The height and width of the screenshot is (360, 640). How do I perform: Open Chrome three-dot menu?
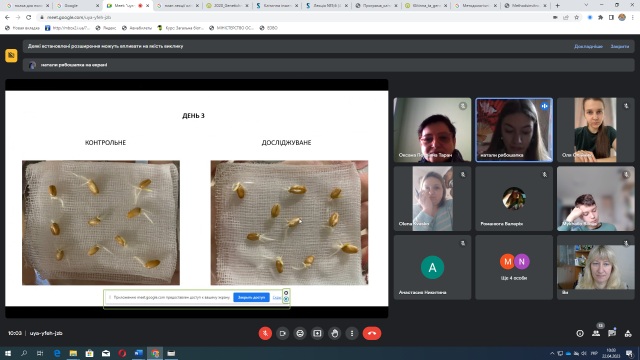633,18
